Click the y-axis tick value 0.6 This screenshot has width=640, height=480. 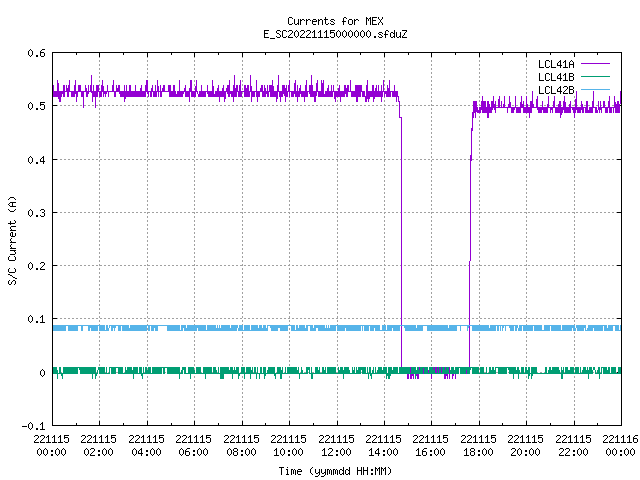point(36,53)
